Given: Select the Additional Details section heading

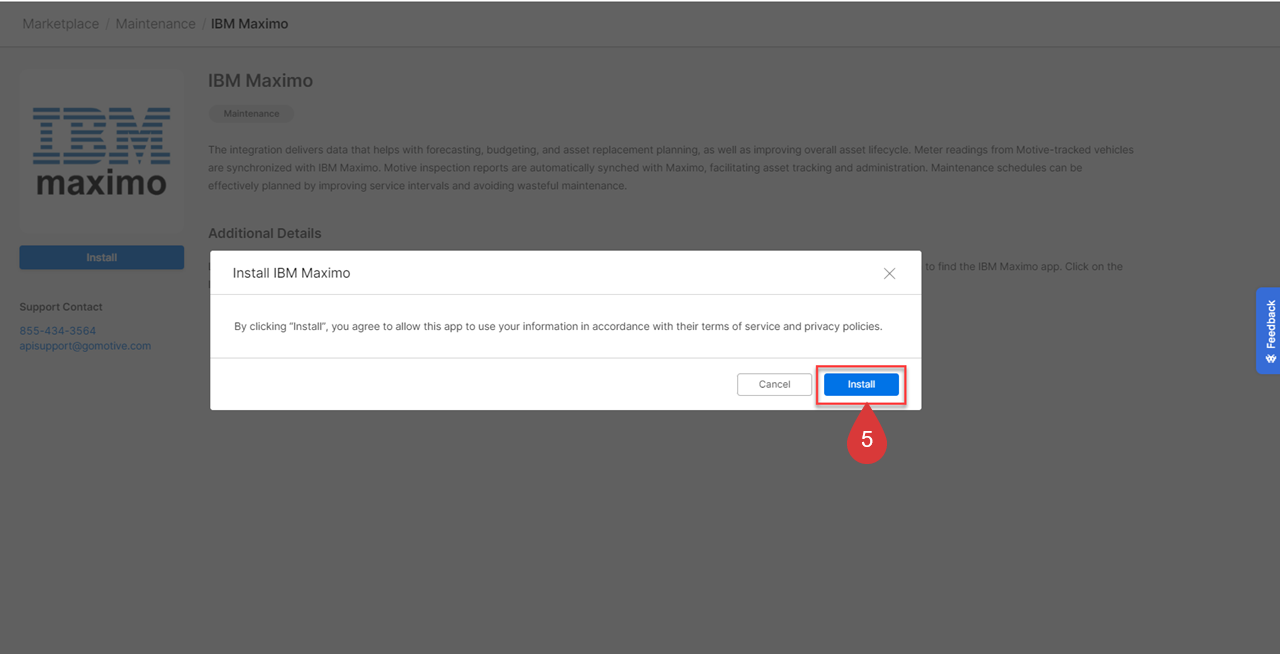Looking at the screenshot, I should pos(264,232).
